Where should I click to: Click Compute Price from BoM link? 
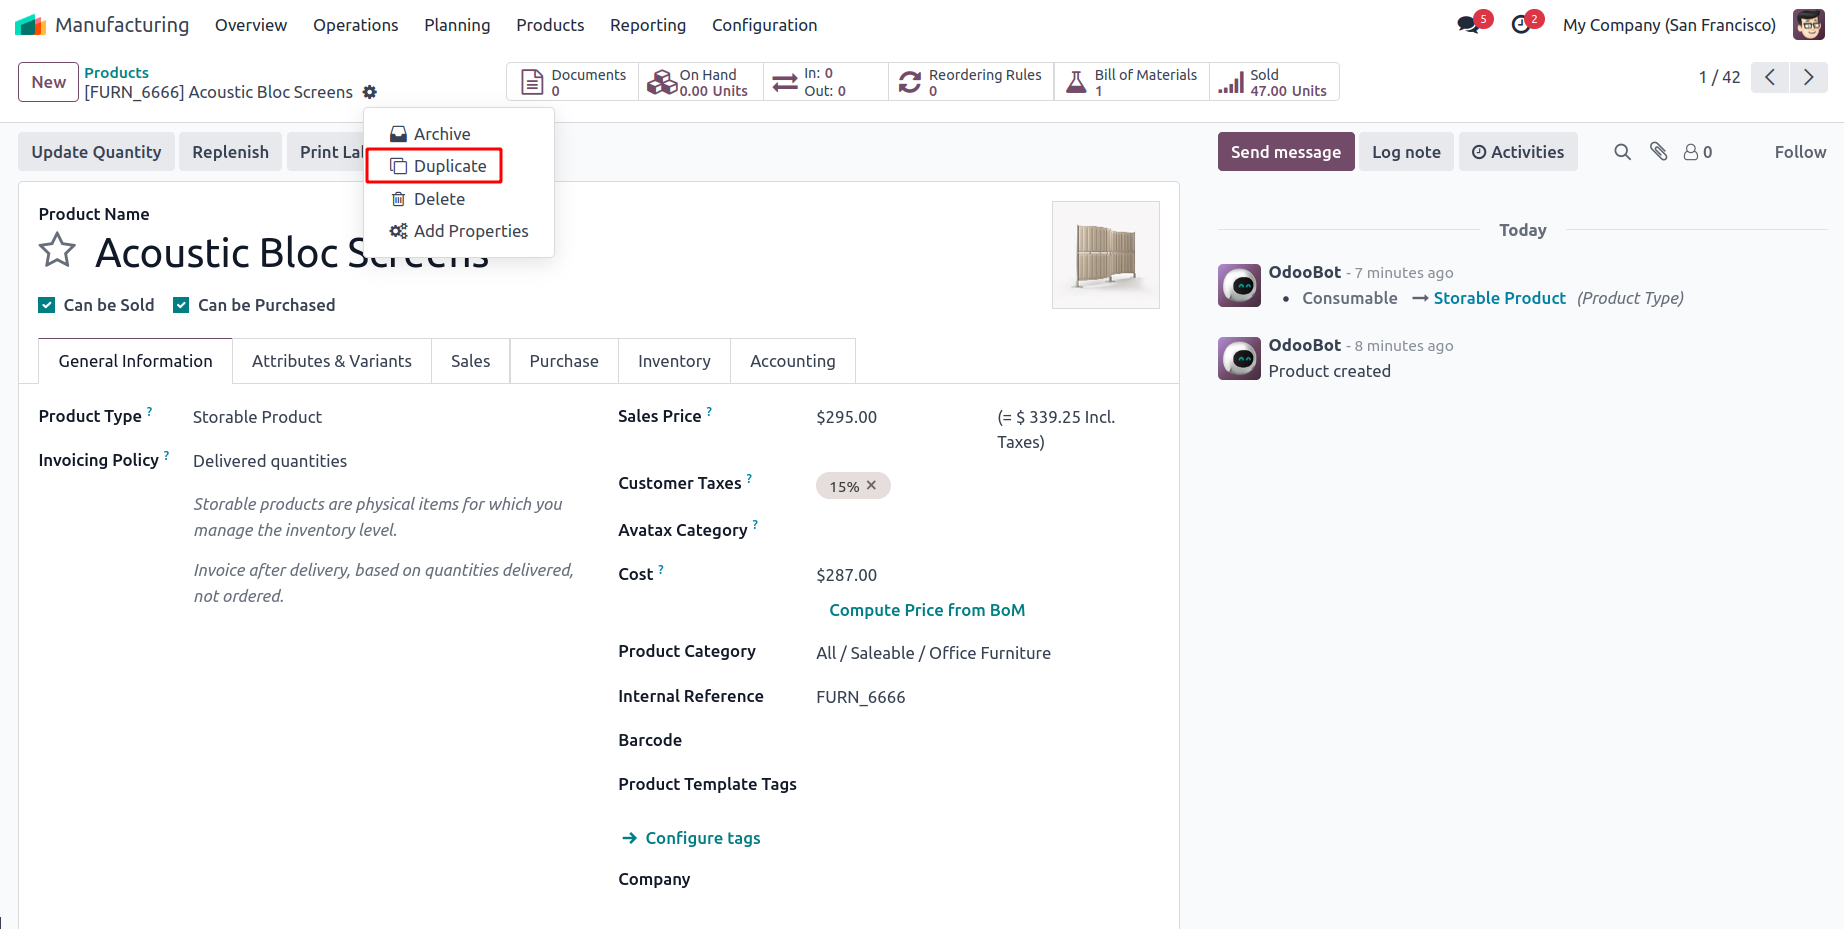(927, 610)
